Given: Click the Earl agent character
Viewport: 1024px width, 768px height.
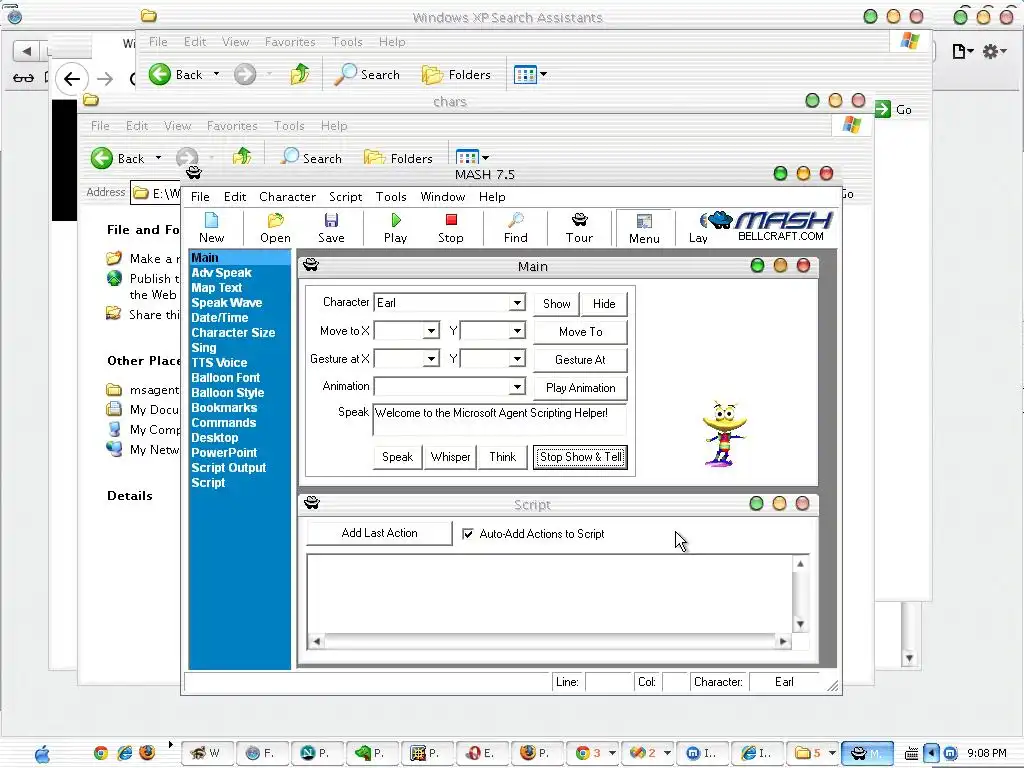Looking at the screenshot, I should click(724, 434).
